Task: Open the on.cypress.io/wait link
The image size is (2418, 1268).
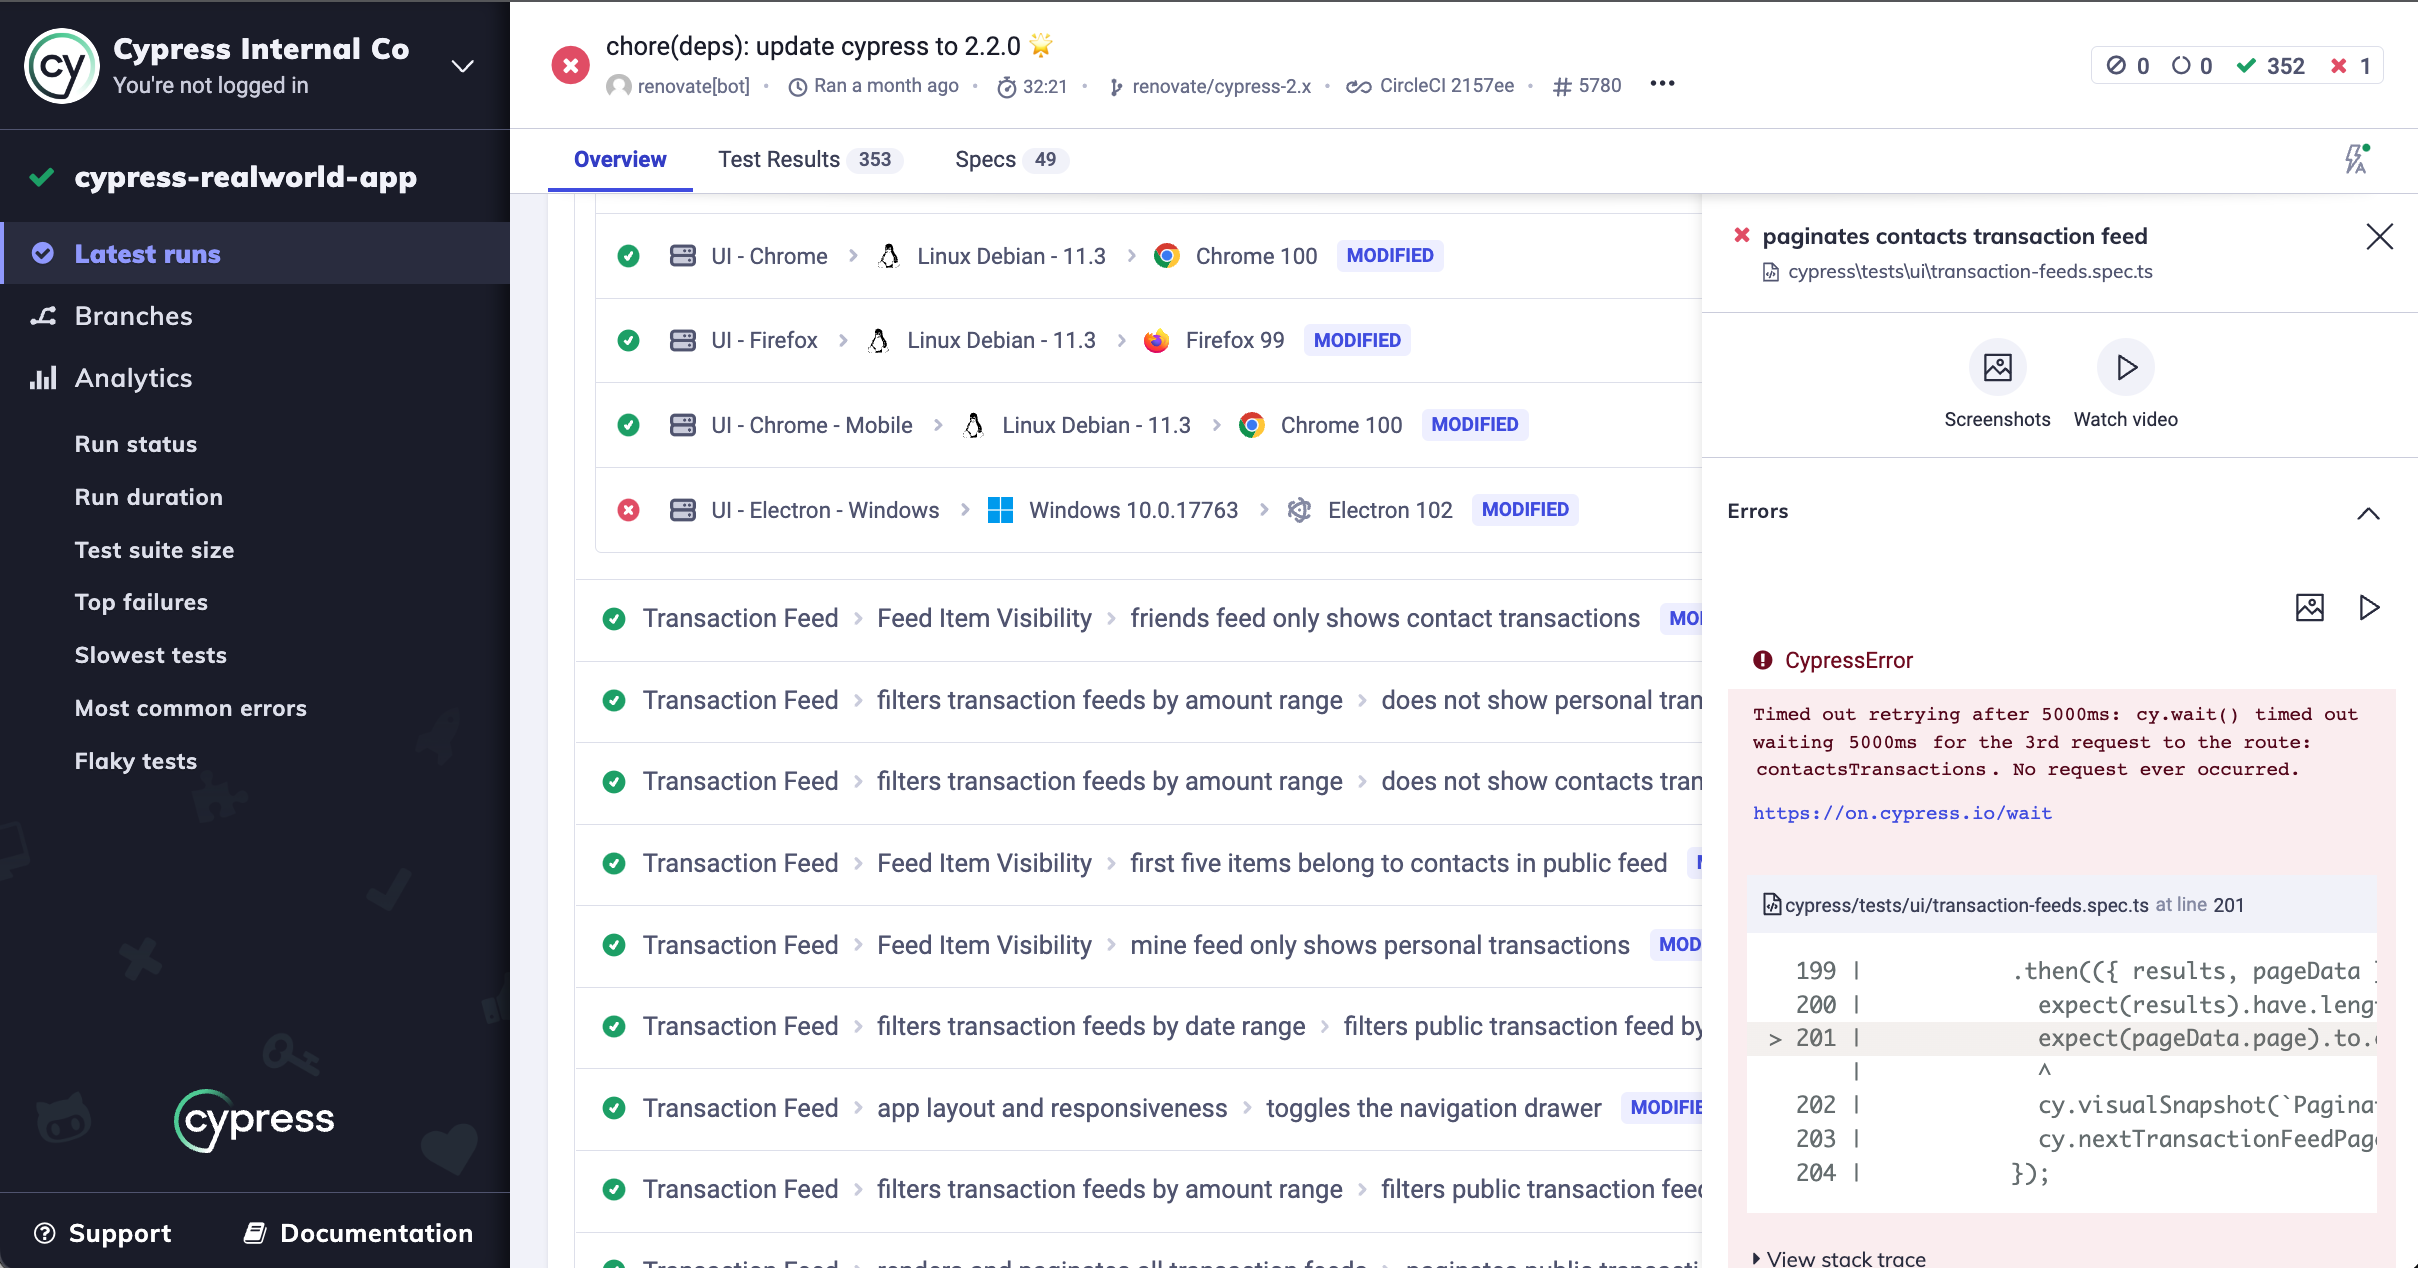Action: pos(1901,813)
